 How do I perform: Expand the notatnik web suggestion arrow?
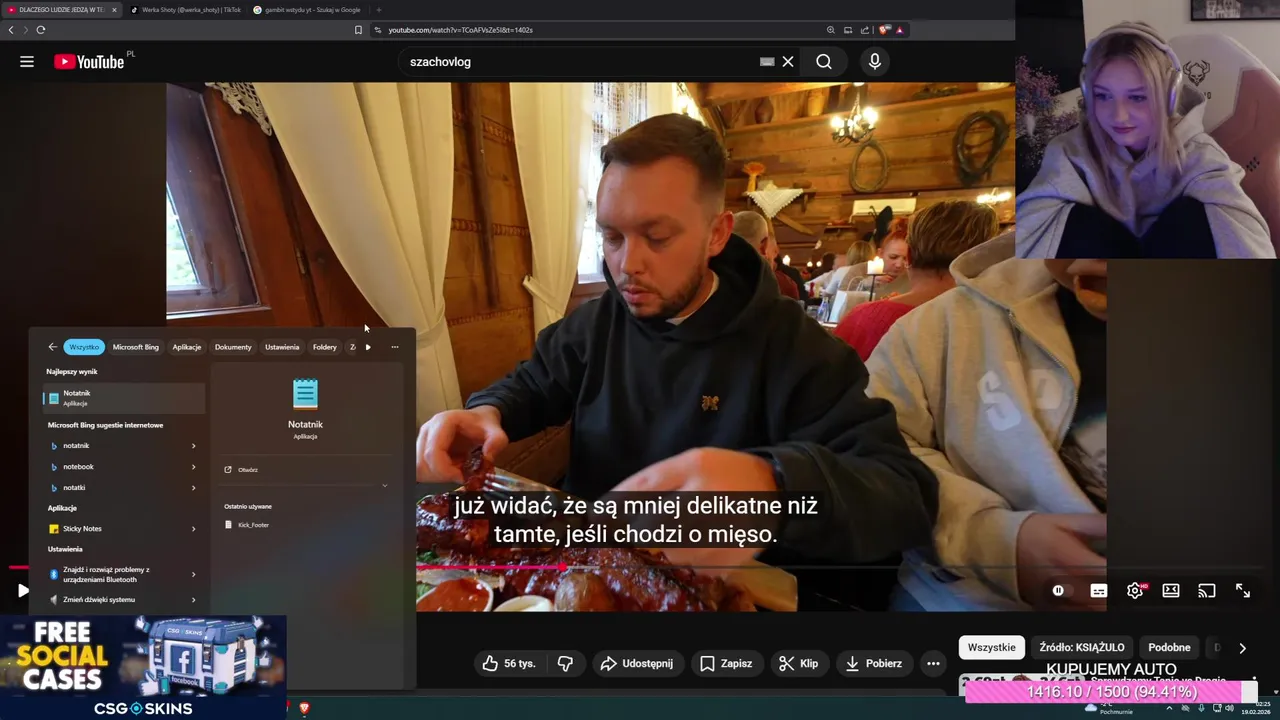193,446
